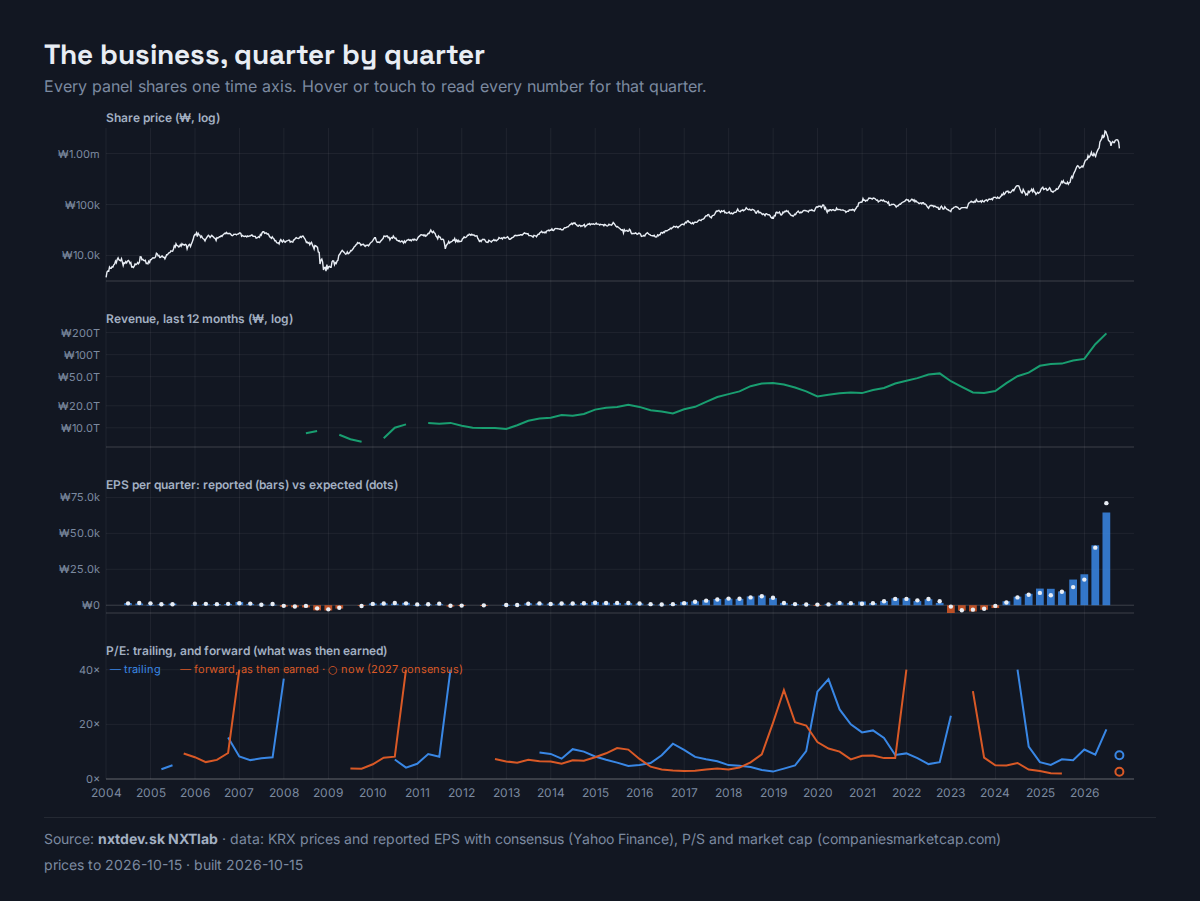The height and width of the screenshot is (901, 1200).
Task: Click the white expected-EPS dot above the tallest bar
Action: 1106,503
